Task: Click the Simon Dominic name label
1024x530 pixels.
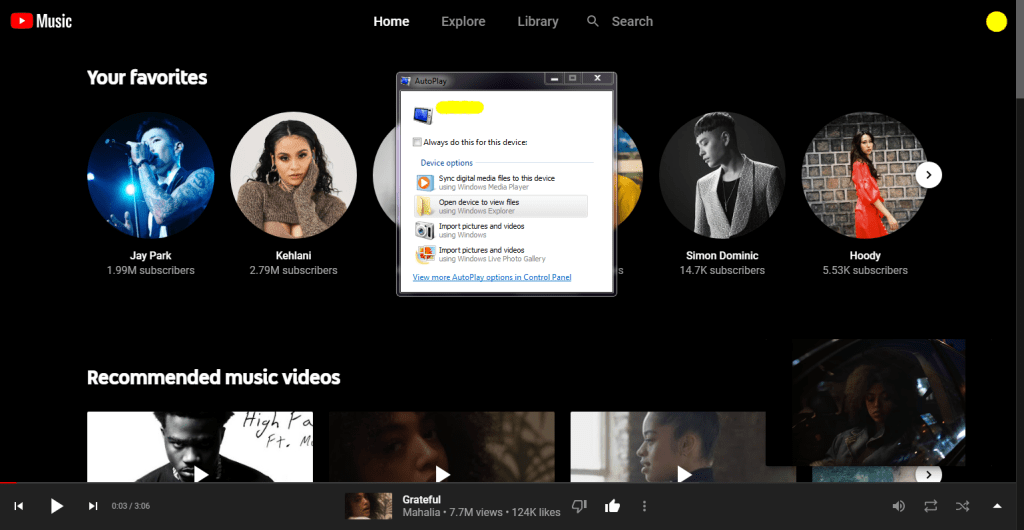Action: click(x=722, y=255)
